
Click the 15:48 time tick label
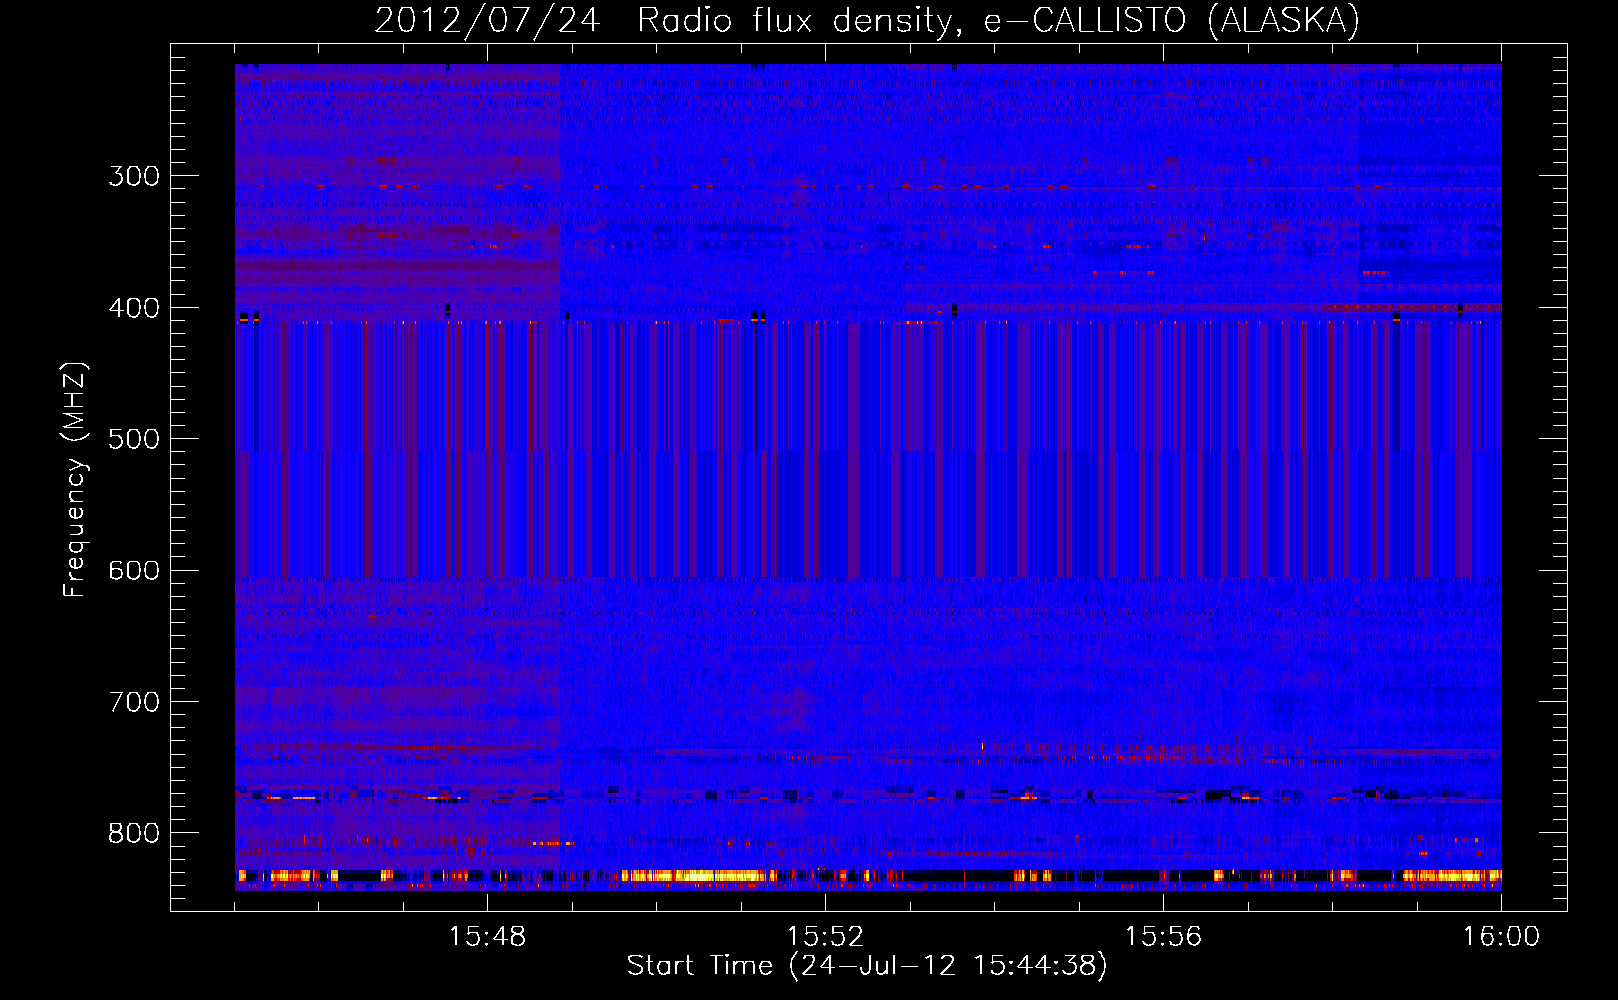(487, 937)
